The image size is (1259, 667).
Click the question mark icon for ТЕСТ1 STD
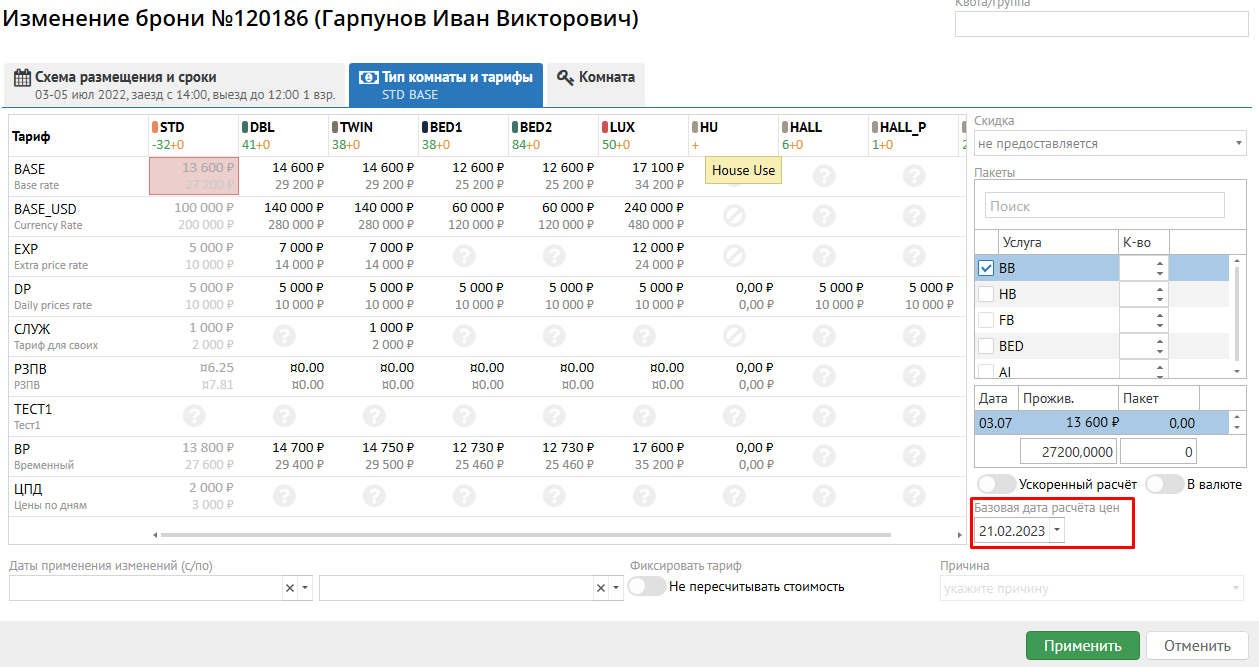coord(194,415)
